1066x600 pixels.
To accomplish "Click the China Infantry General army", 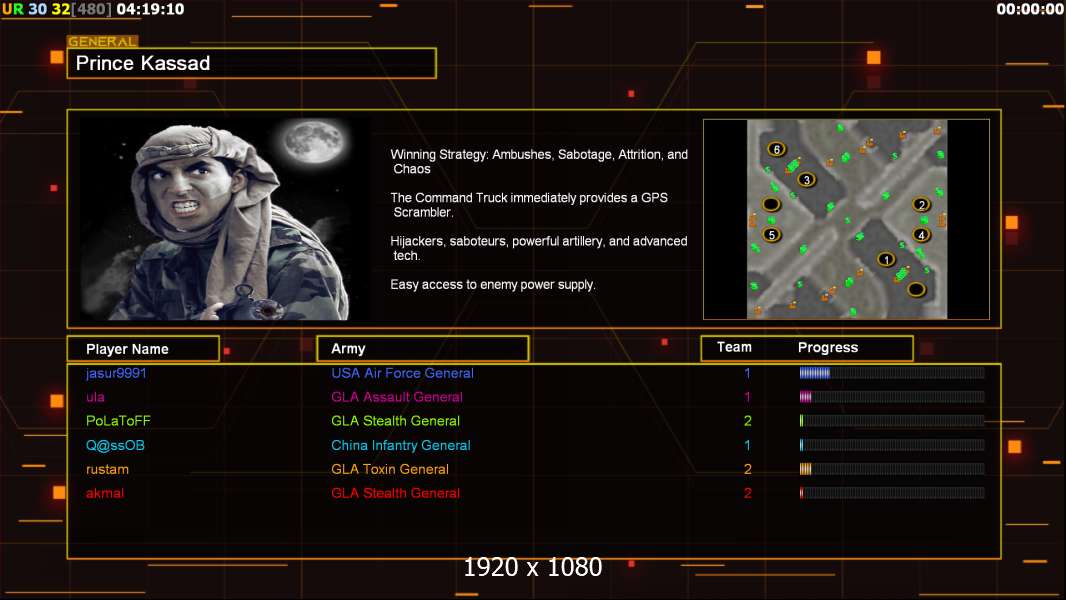I will pyautogui.click(x=401, y=445).
